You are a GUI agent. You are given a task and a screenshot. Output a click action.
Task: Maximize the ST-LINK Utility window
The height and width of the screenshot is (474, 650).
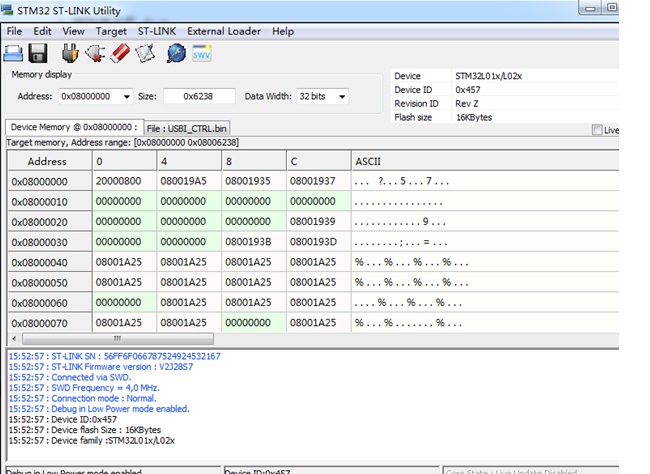(x=611, y=7)
